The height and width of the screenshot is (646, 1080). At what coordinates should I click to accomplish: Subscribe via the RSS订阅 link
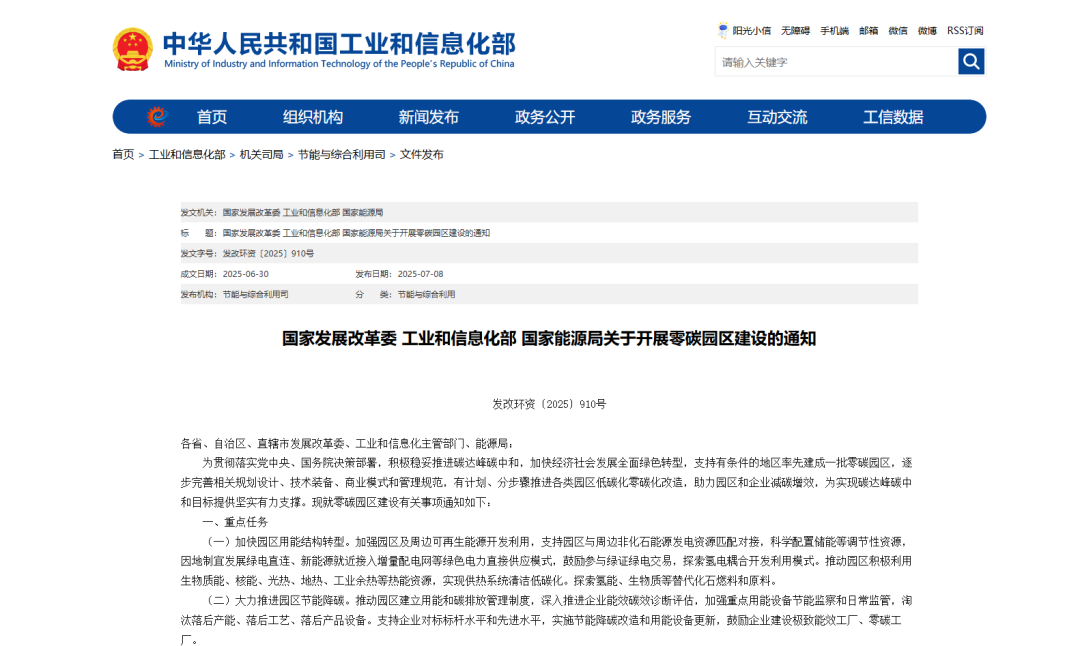[x=965, y=31]
